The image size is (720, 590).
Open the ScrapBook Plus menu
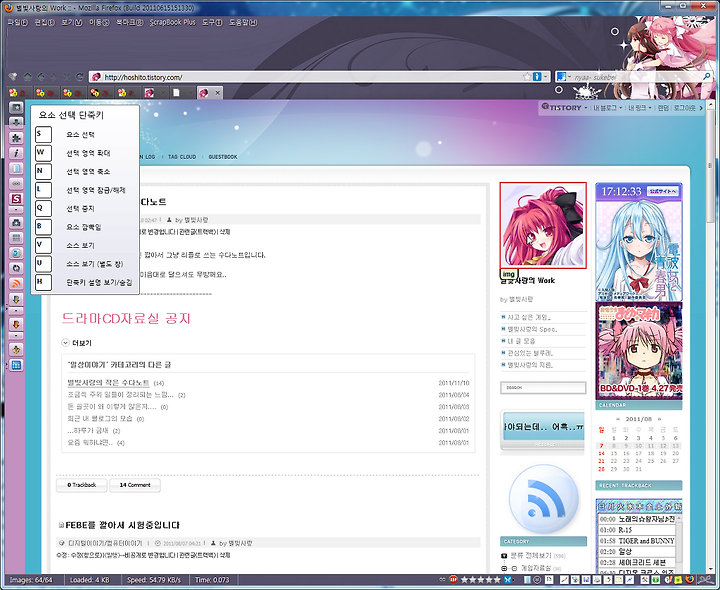coord(172,22)
